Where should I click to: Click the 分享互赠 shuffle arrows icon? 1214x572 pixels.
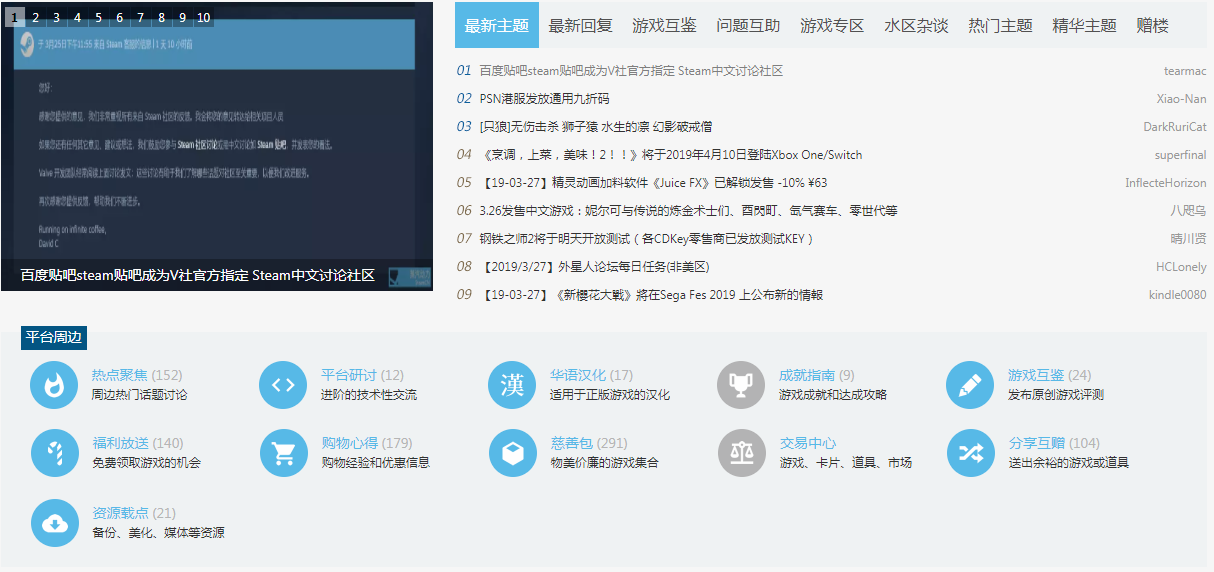[x=970, y=453]
